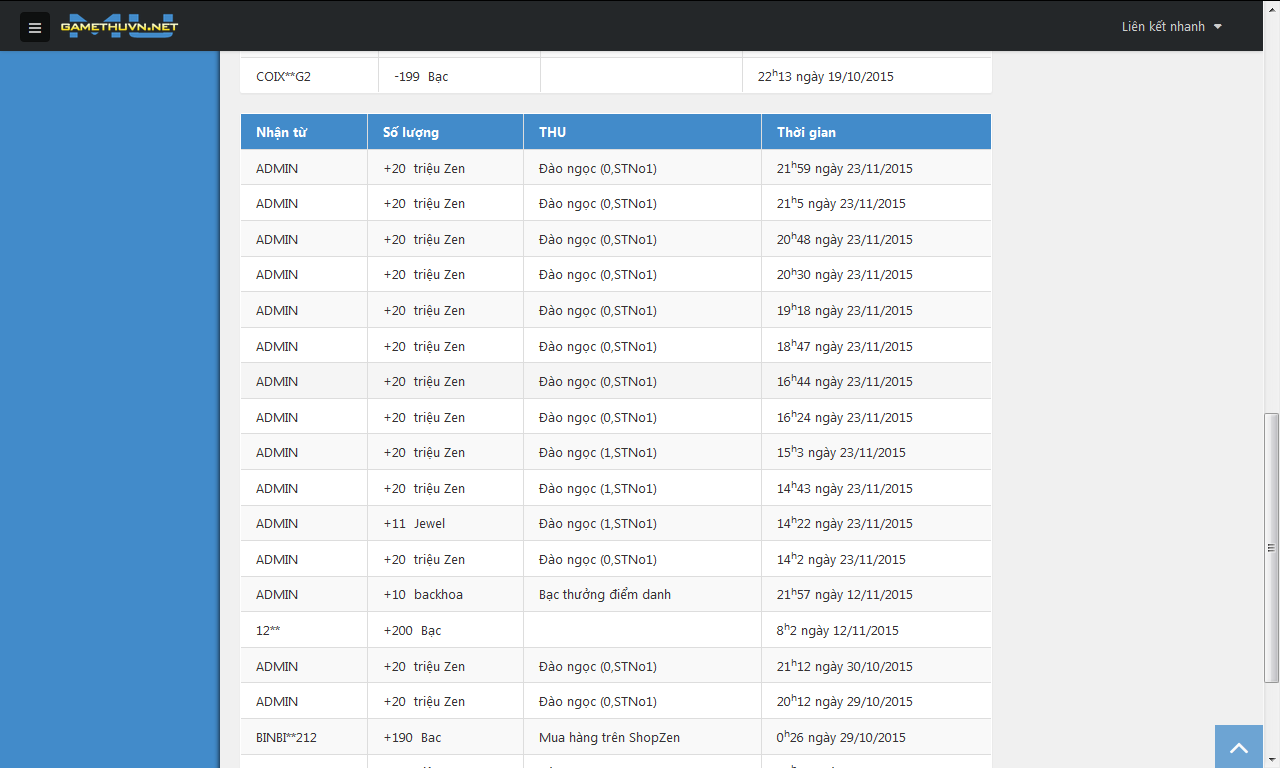Viewport: 1280px width, 768px height.
Task: Click the 20h30 ngày 23/11/2015 timestamp
Action: pyautogui.click(x=845, y=275)
